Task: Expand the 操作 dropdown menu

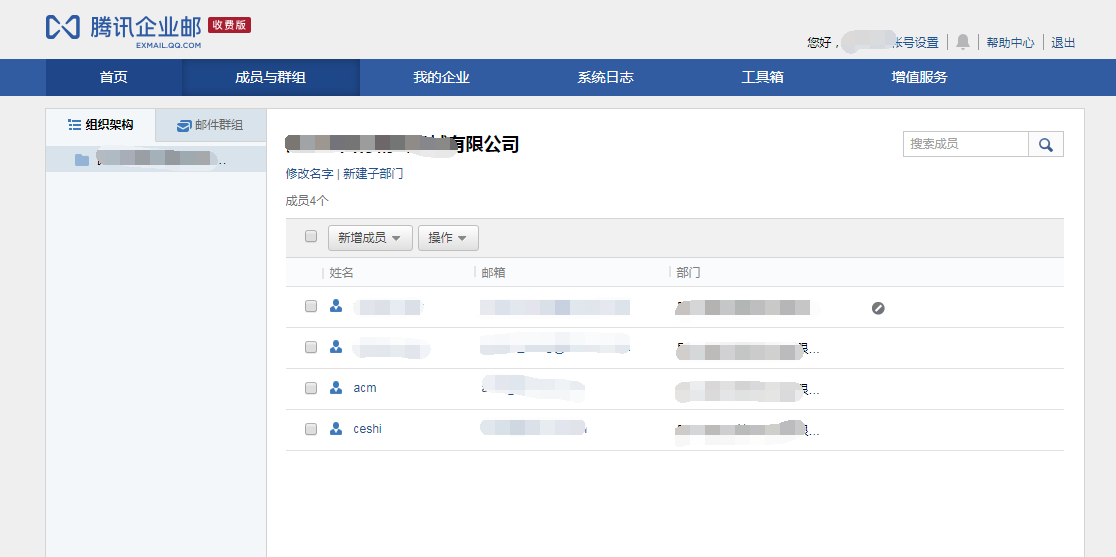Action: (x=448, y=238)
